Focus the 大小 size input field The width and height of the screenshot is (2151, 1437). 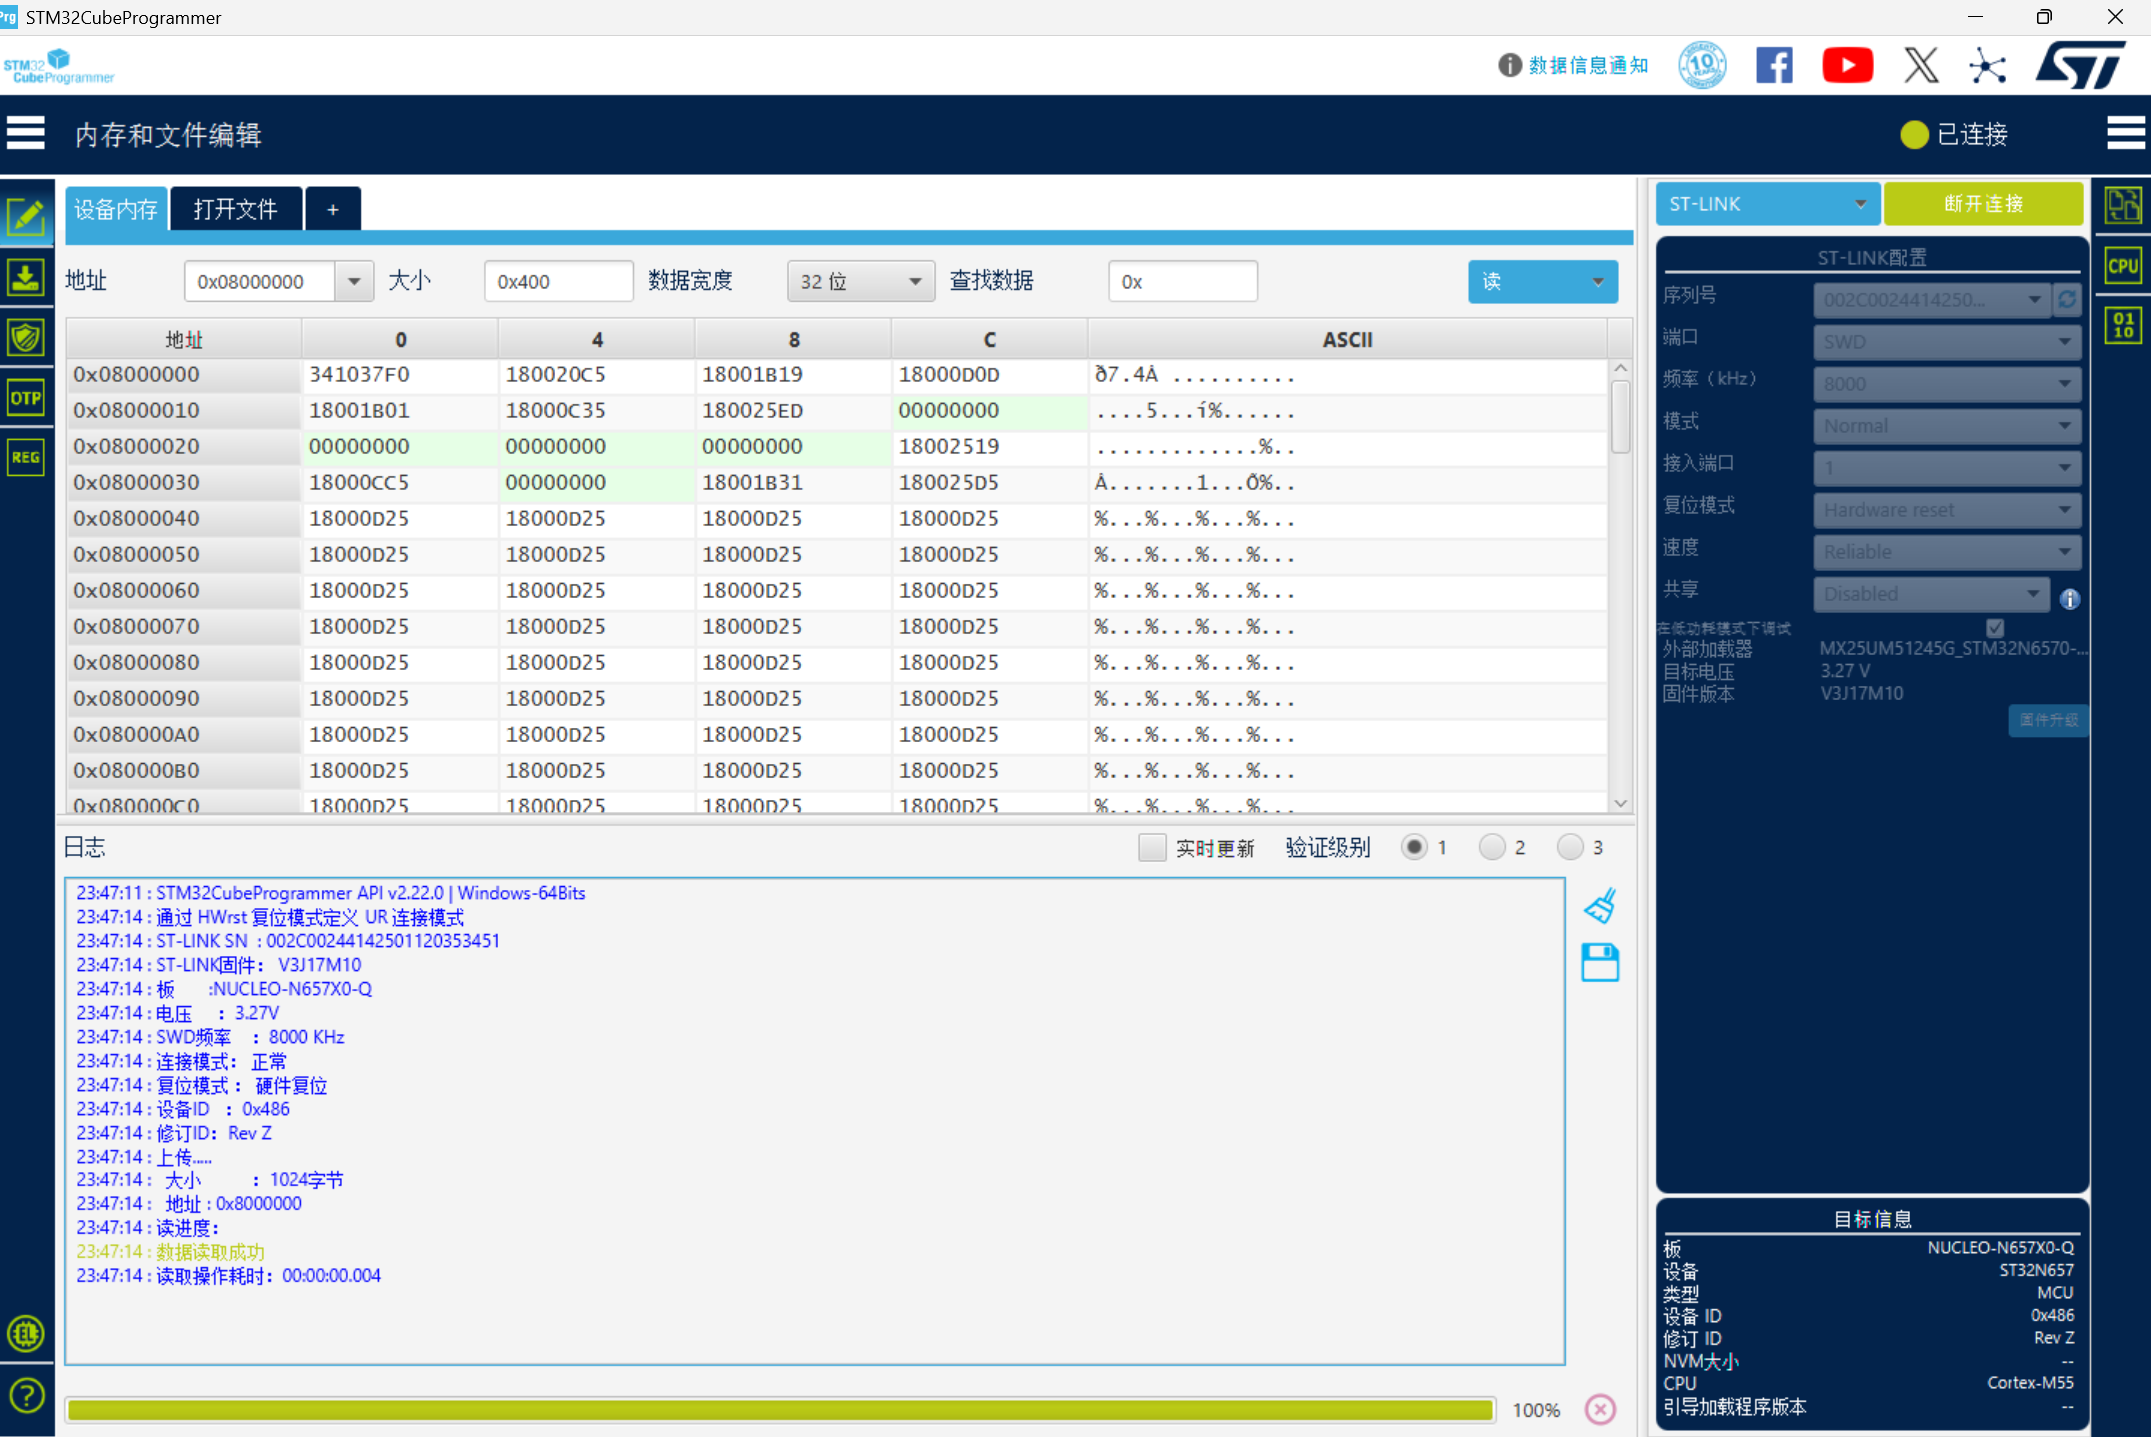(x=558, y=281)
